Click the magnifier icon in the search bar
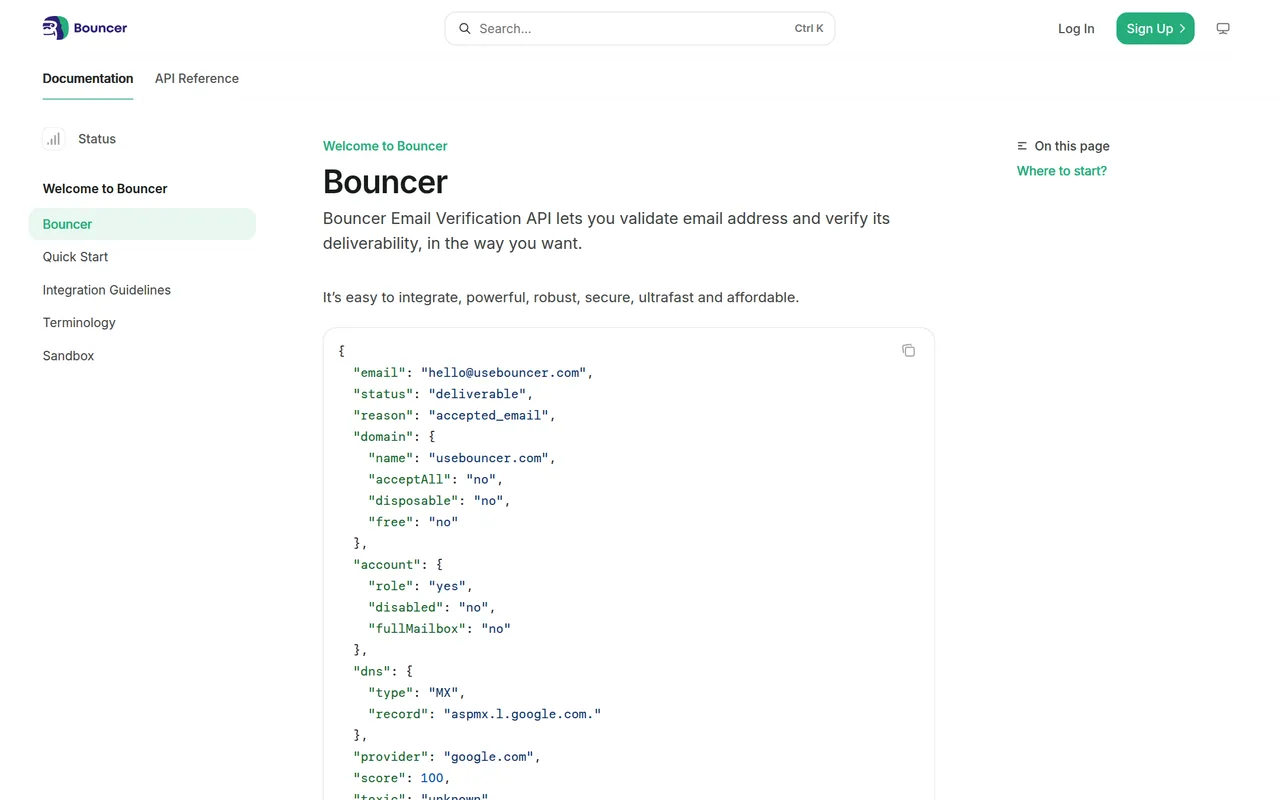The height and width of the screenshot is (800, 1280). [465, 29]
